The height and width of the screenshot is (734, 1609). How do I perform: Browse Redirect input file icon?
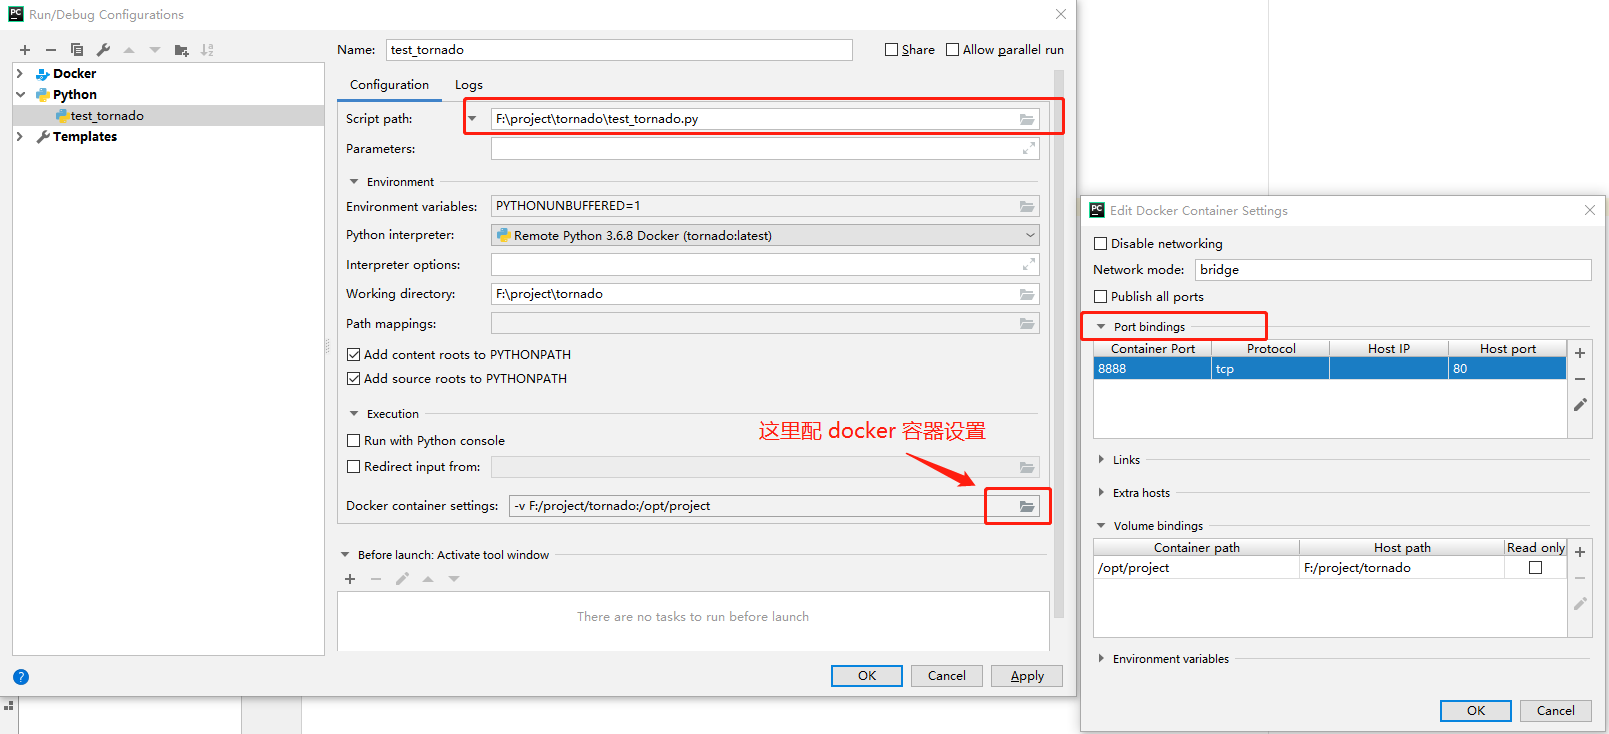(1027, 467)
